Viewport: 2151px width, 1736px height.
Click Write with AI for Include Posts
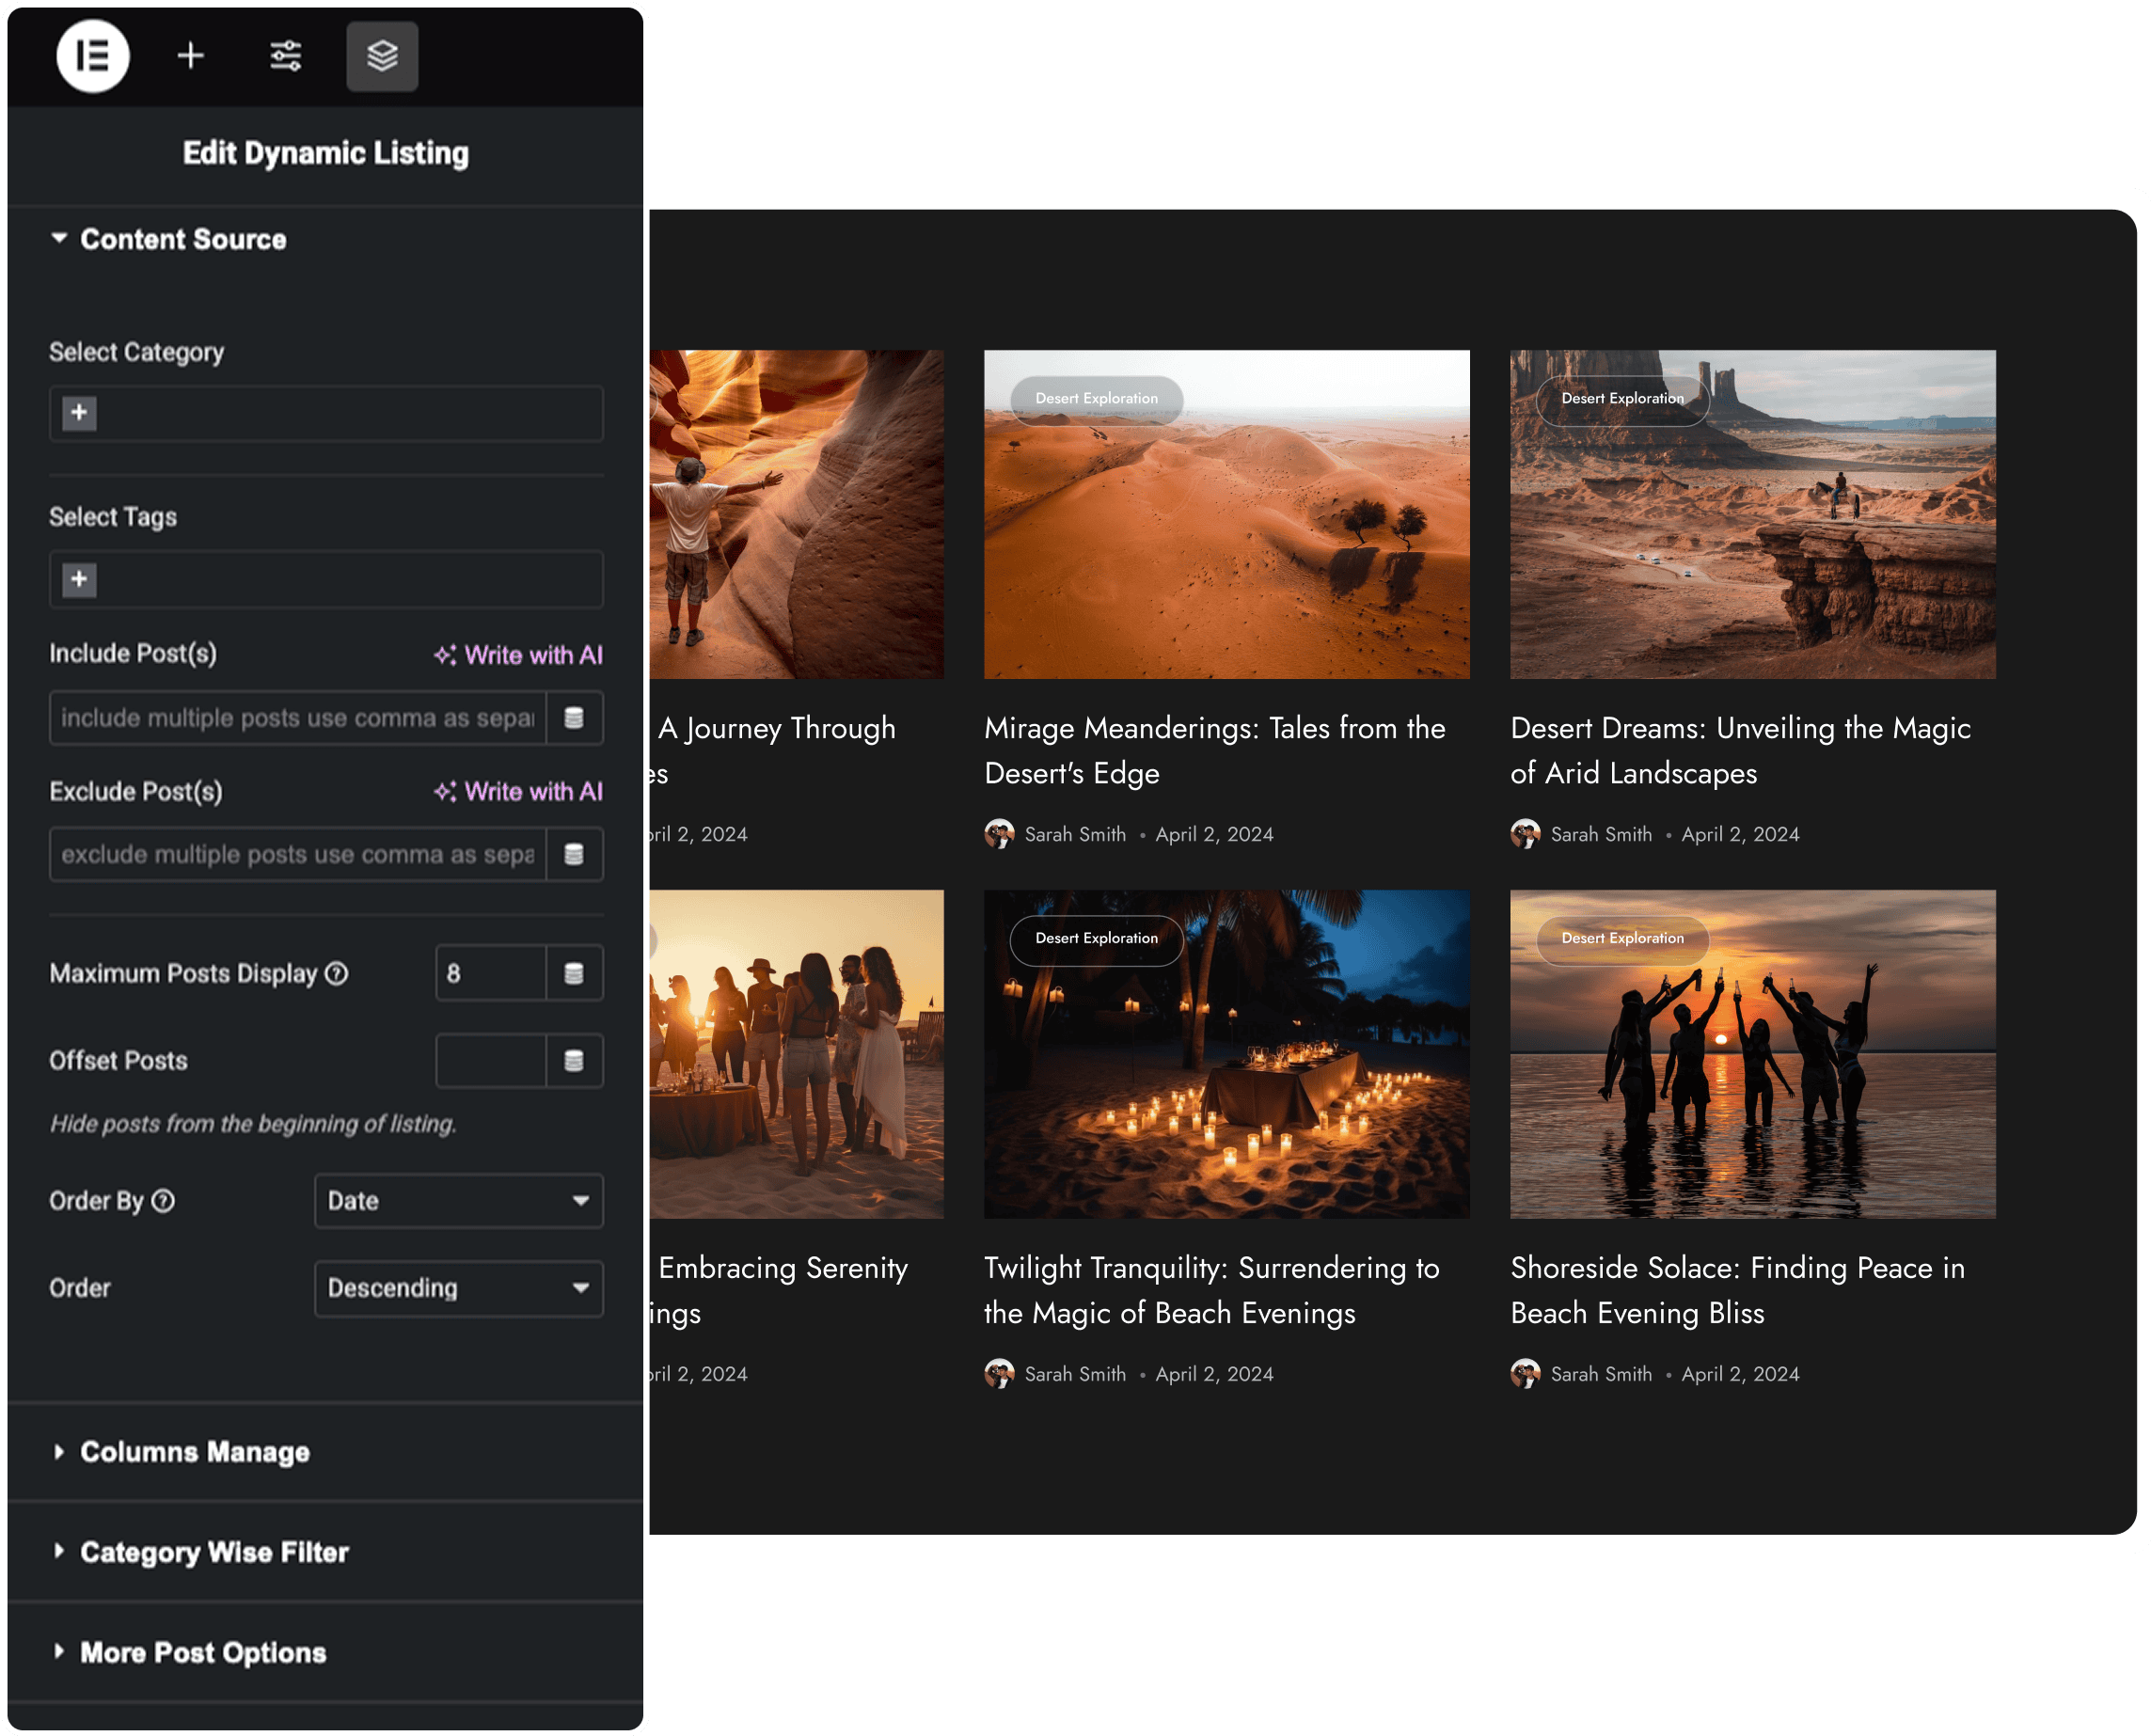pyautogui.click(x=518, y=655)
